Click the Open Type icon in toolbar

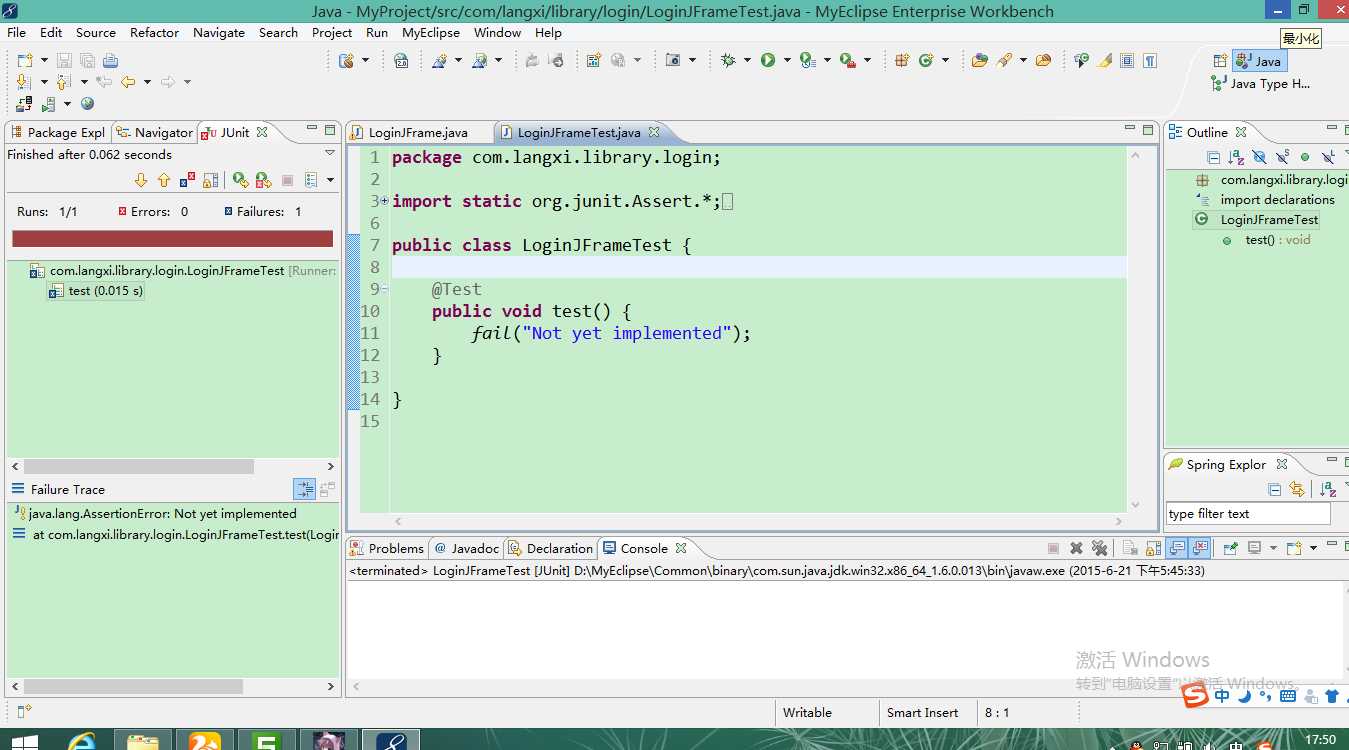tap(979, 60)
